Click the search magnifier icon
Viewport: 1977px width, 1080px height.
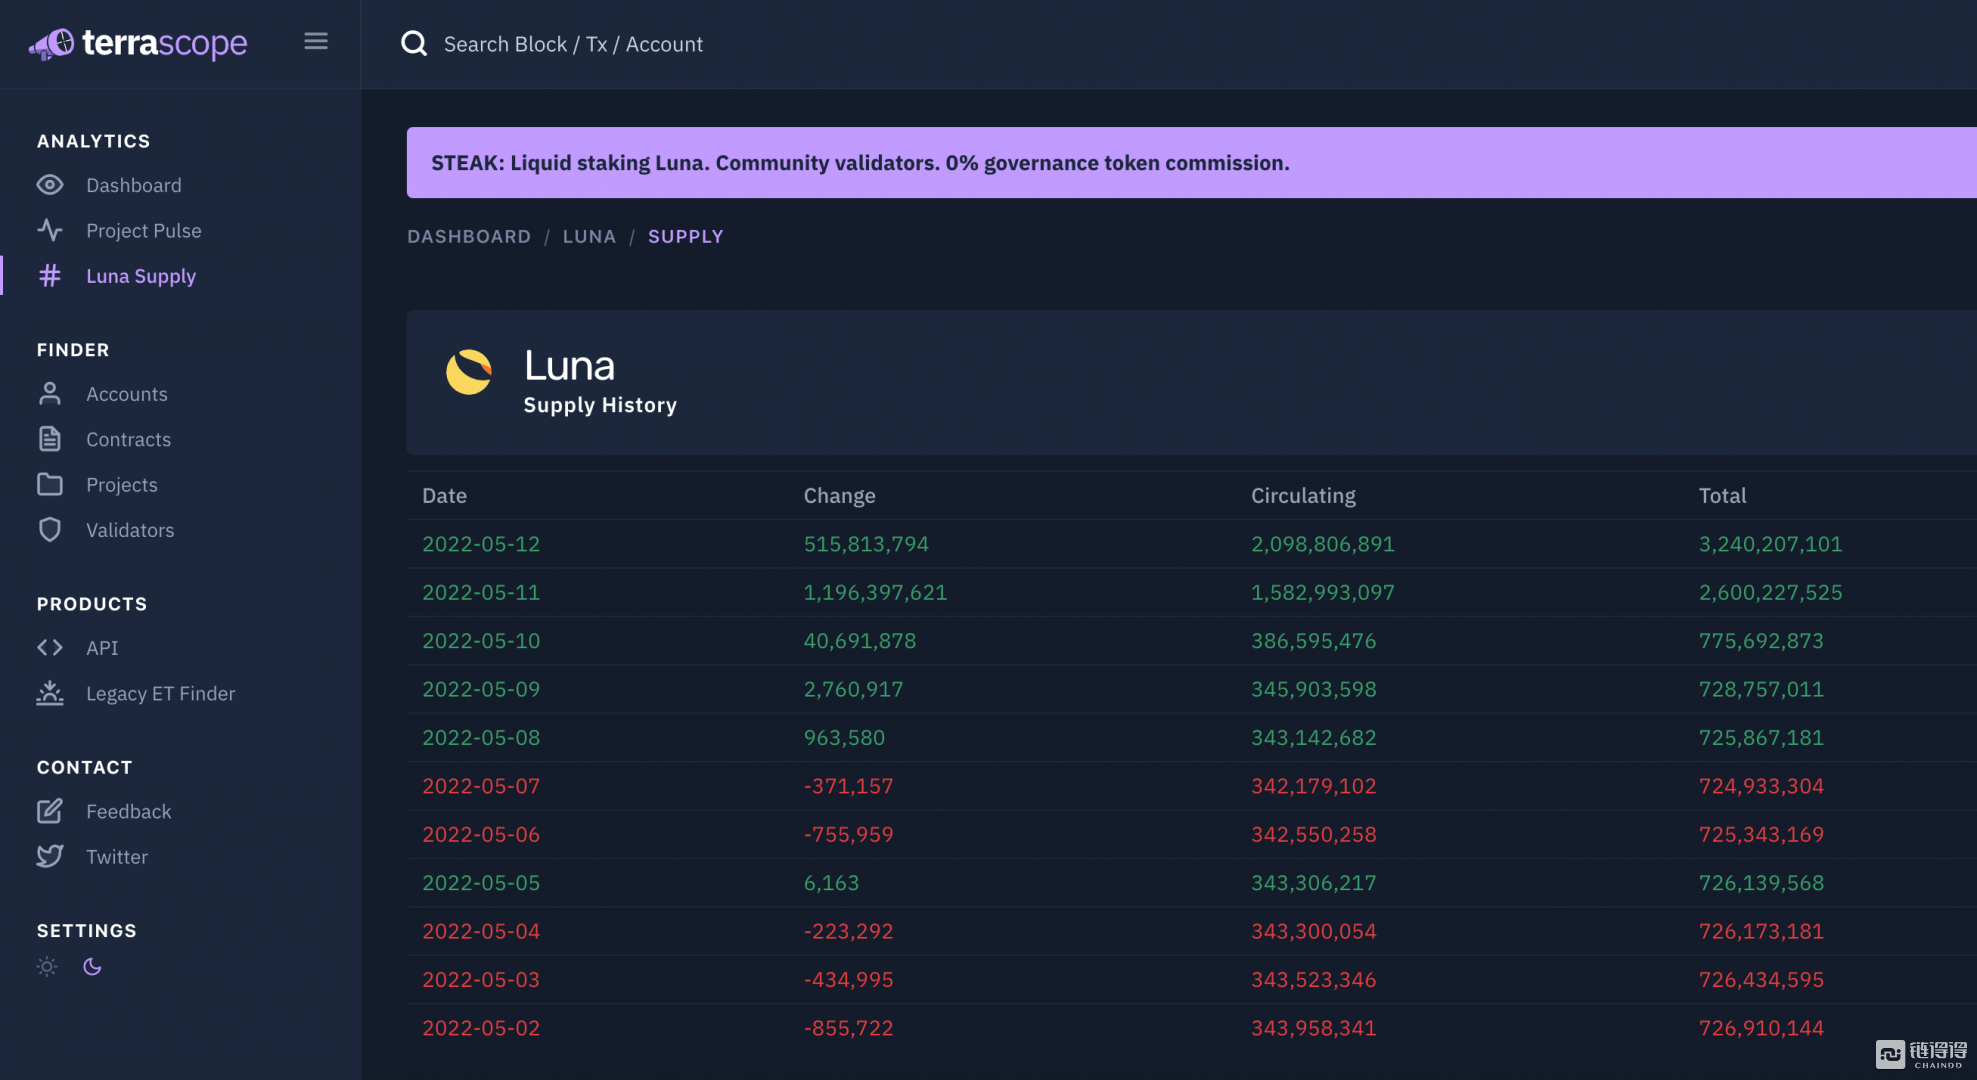414,44
